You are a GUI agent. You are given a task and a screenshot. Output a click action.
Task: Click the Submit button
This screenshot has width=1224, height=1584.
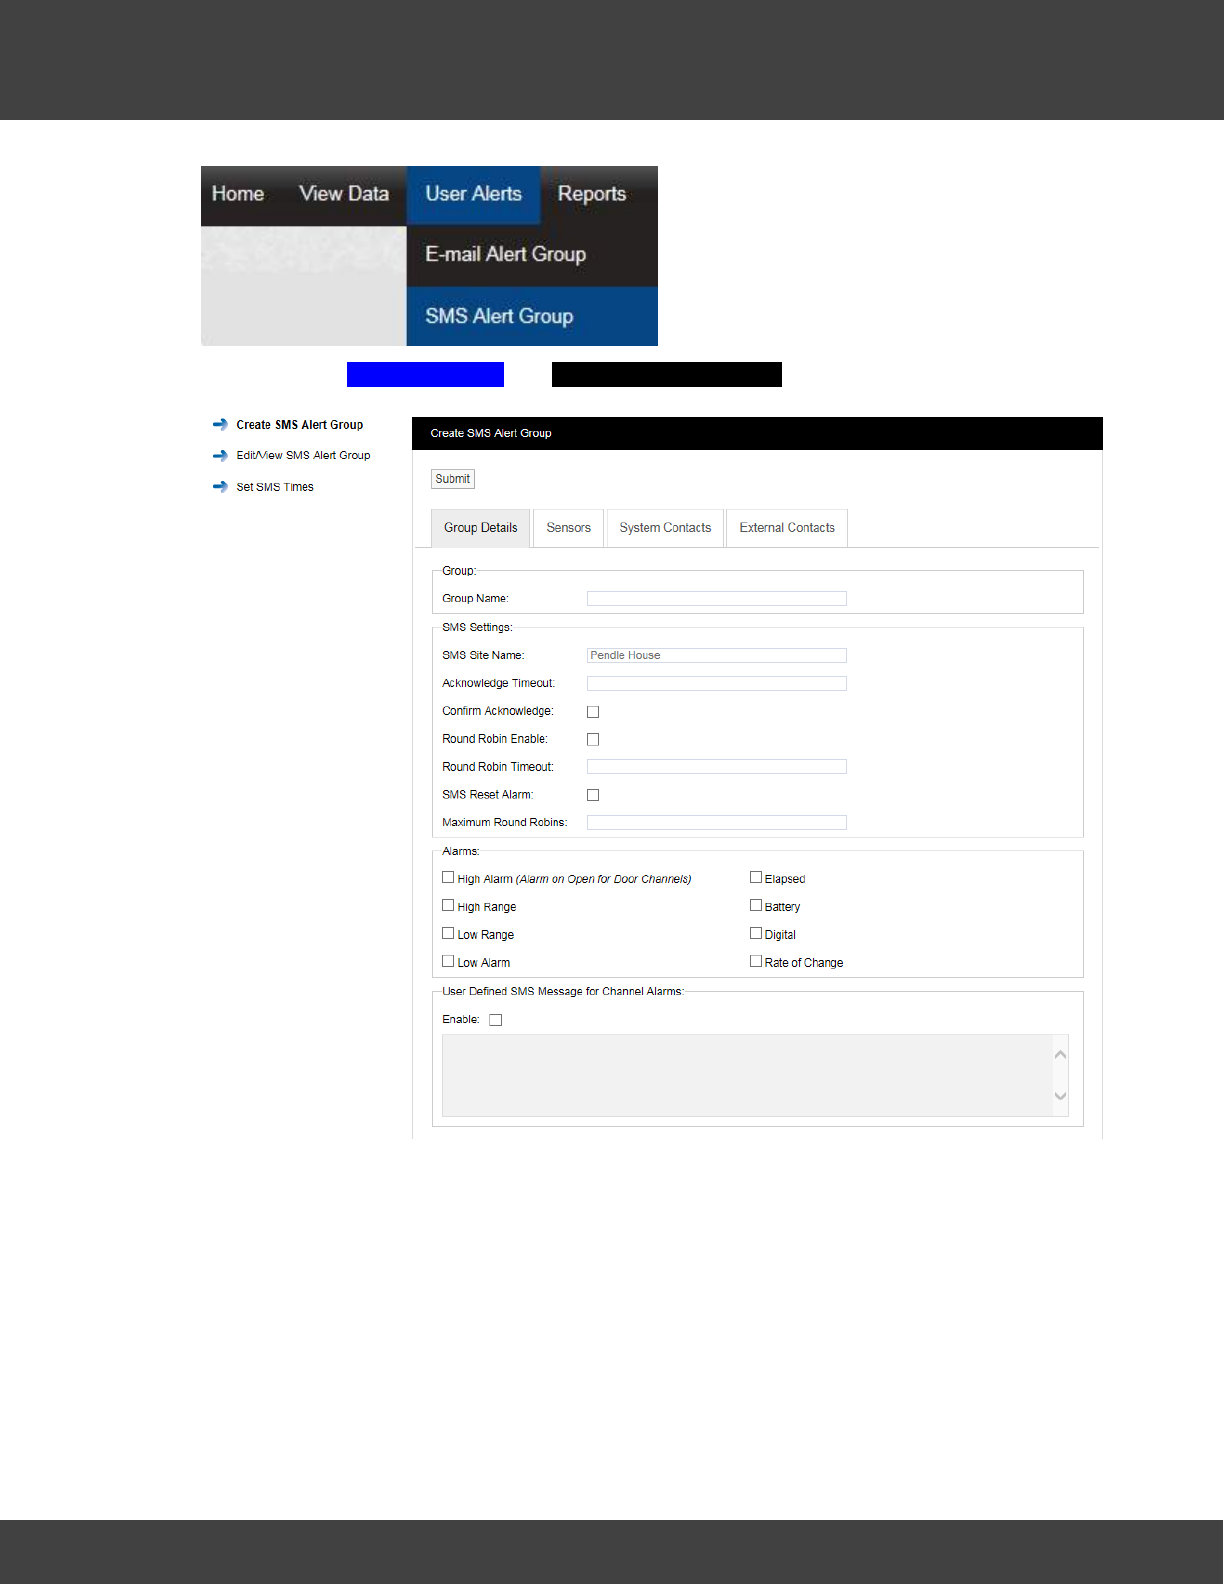(x=453, y=479)
